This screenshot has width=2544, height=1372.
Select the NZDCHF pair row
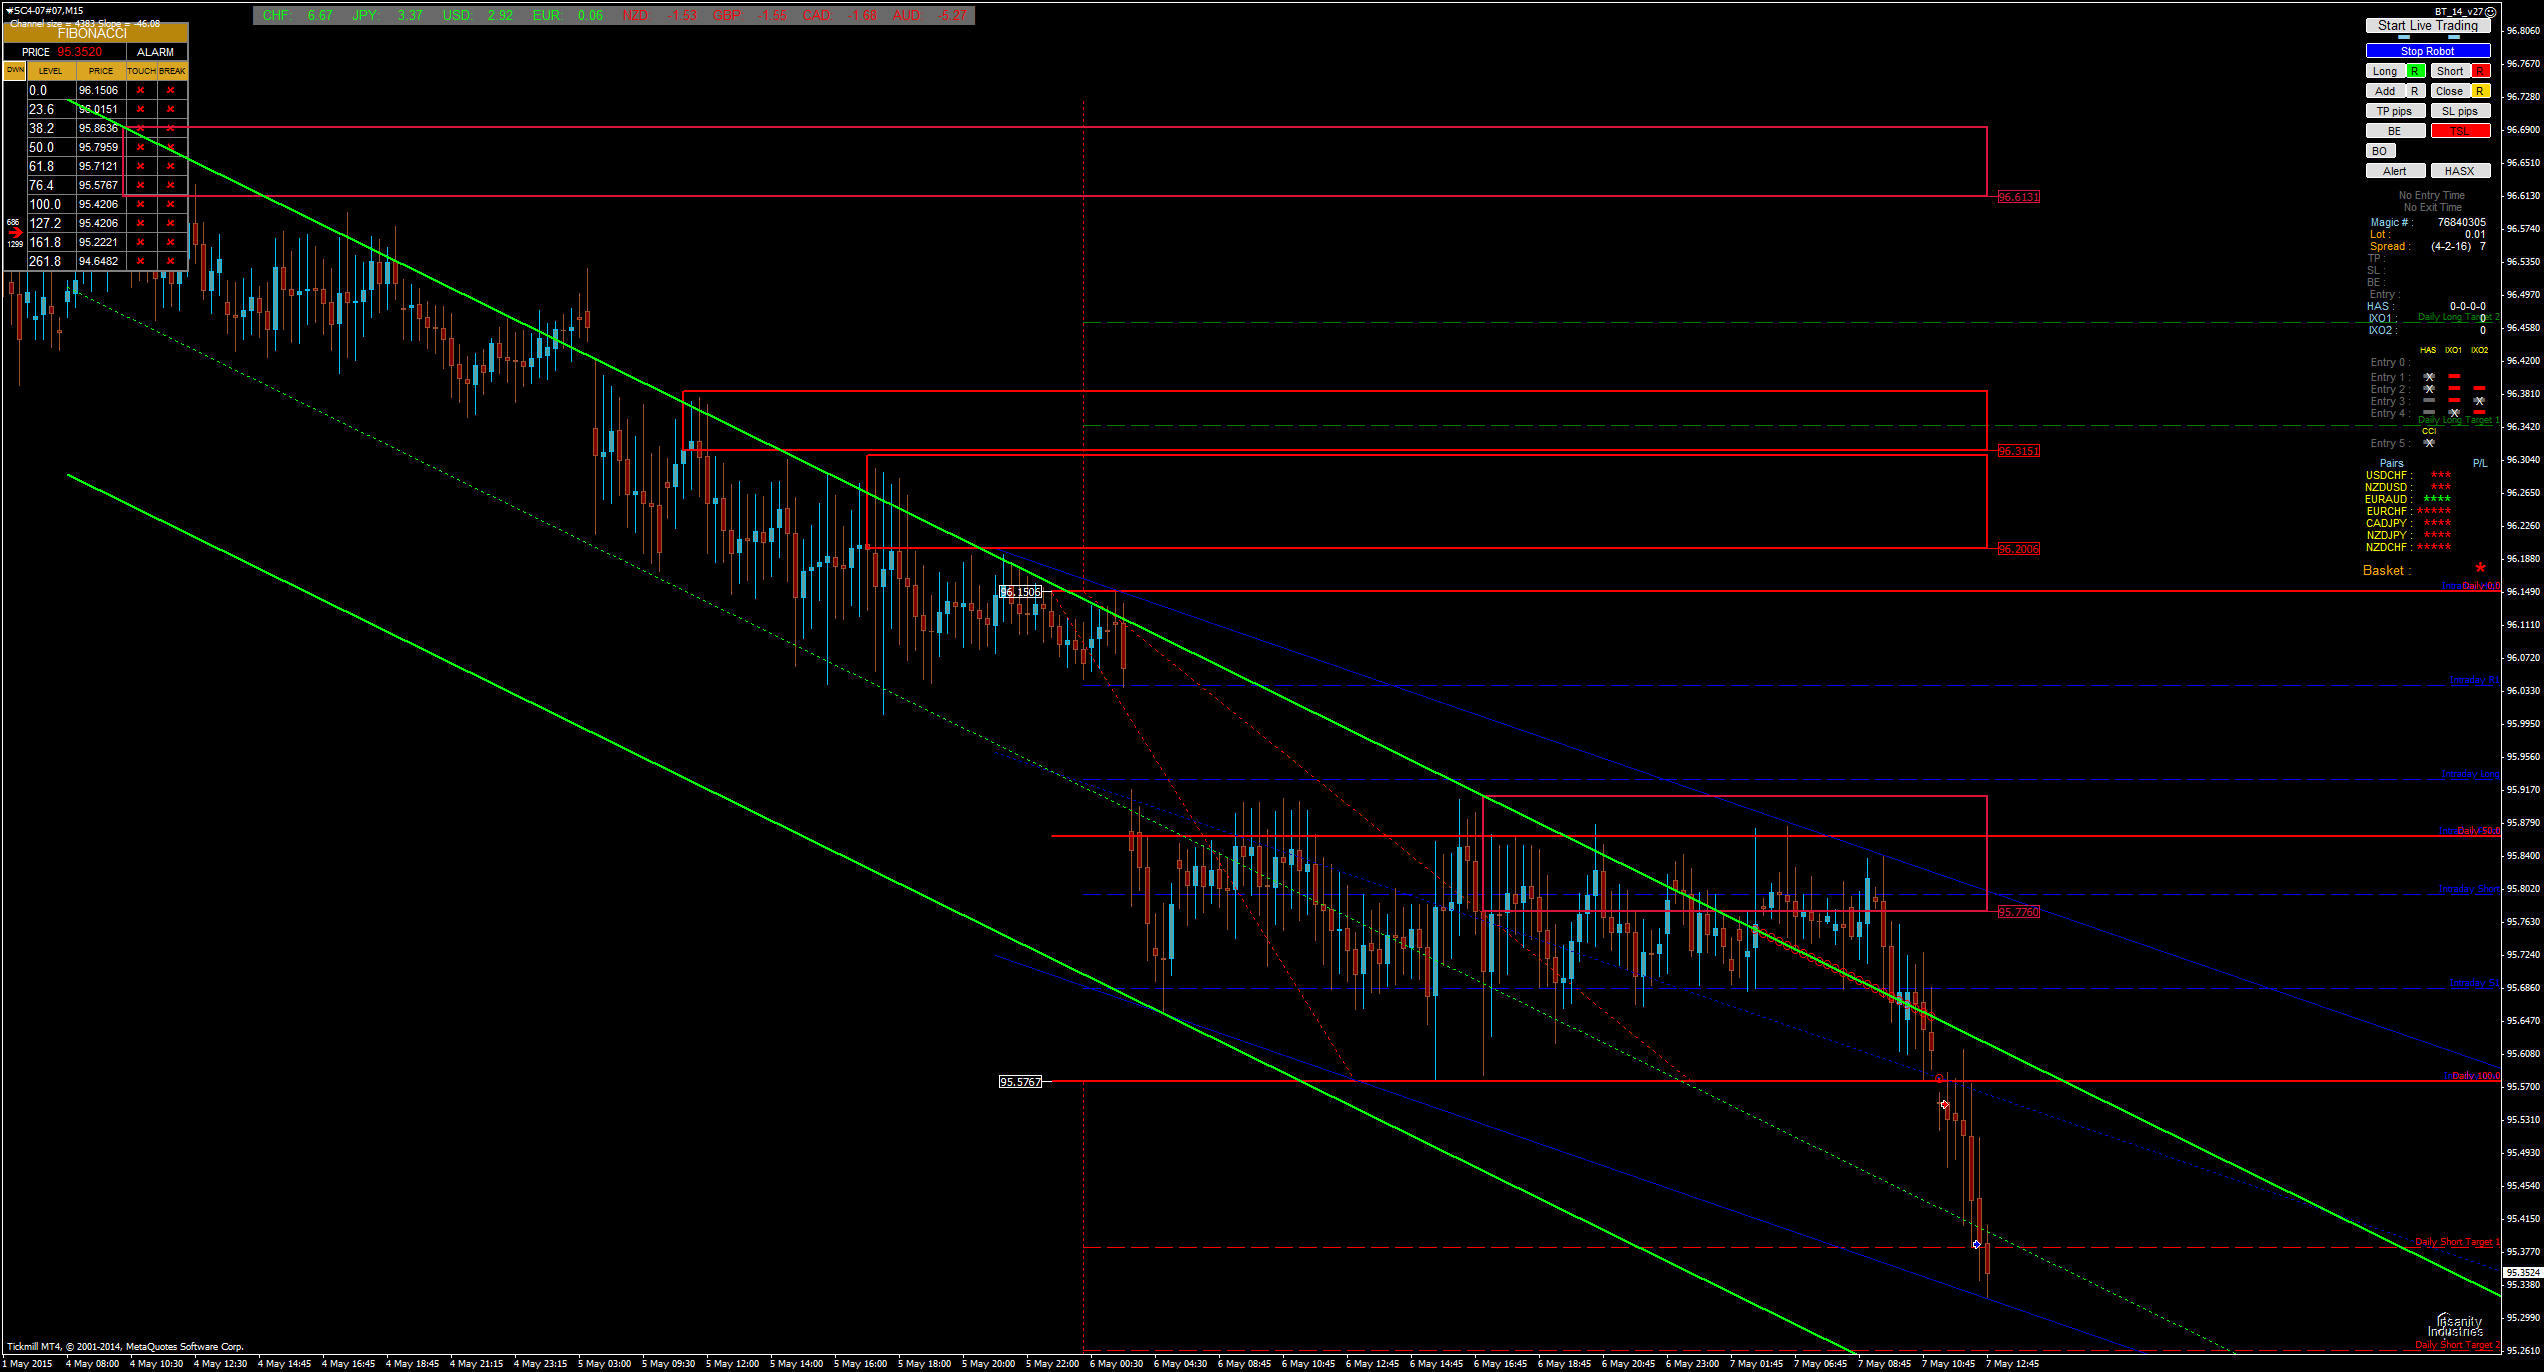click(x=2408, y=547)
